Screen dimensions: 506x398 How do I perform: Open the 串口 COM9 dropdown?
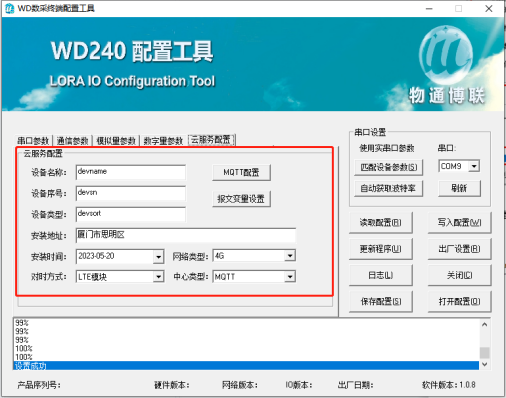tap(474, 166)
